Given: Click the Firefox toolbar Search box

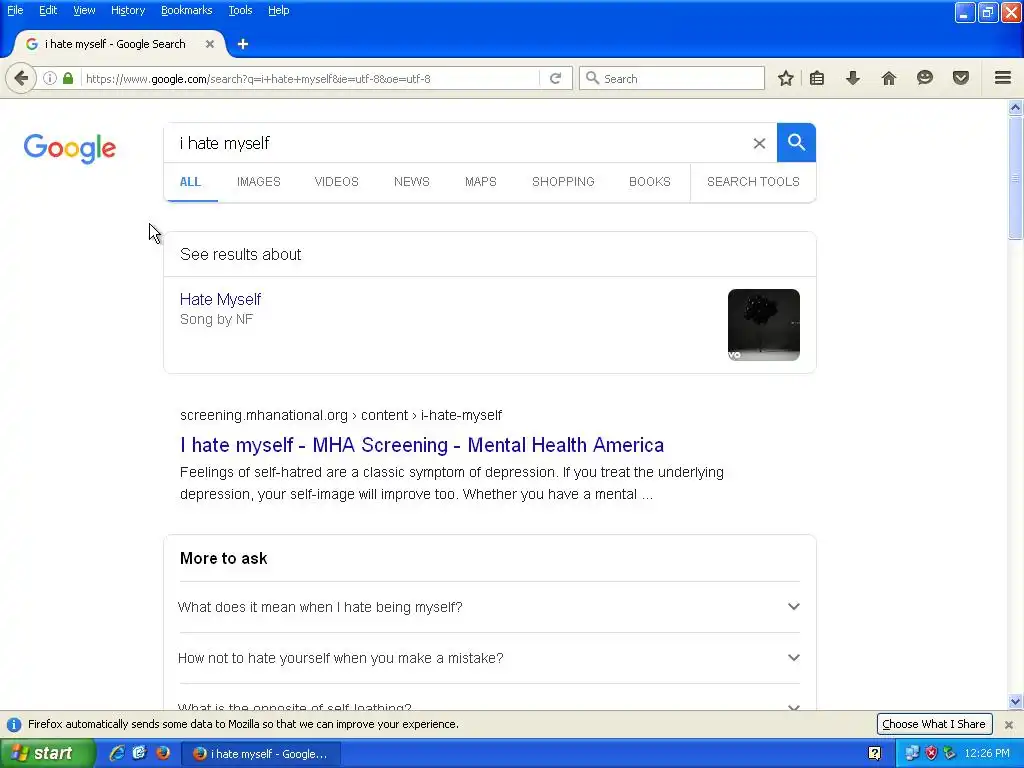Looking at the screenshot, I should pyautogui.click(x=672, y=78).
